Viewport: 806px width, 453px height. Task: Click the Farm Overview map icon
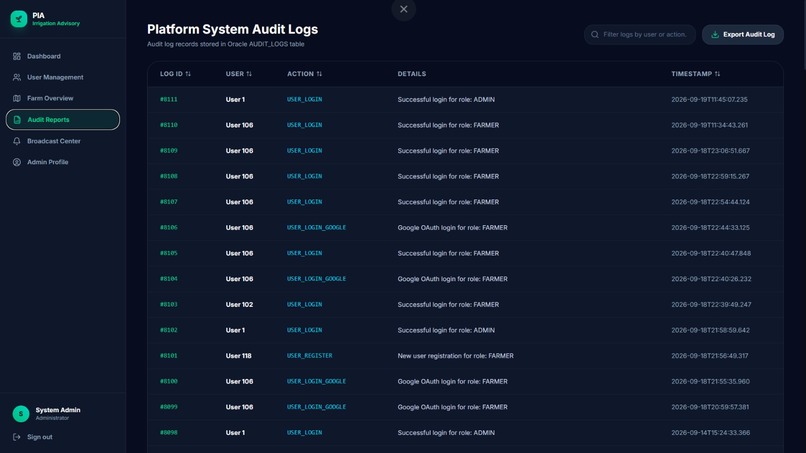click(17, 98)
